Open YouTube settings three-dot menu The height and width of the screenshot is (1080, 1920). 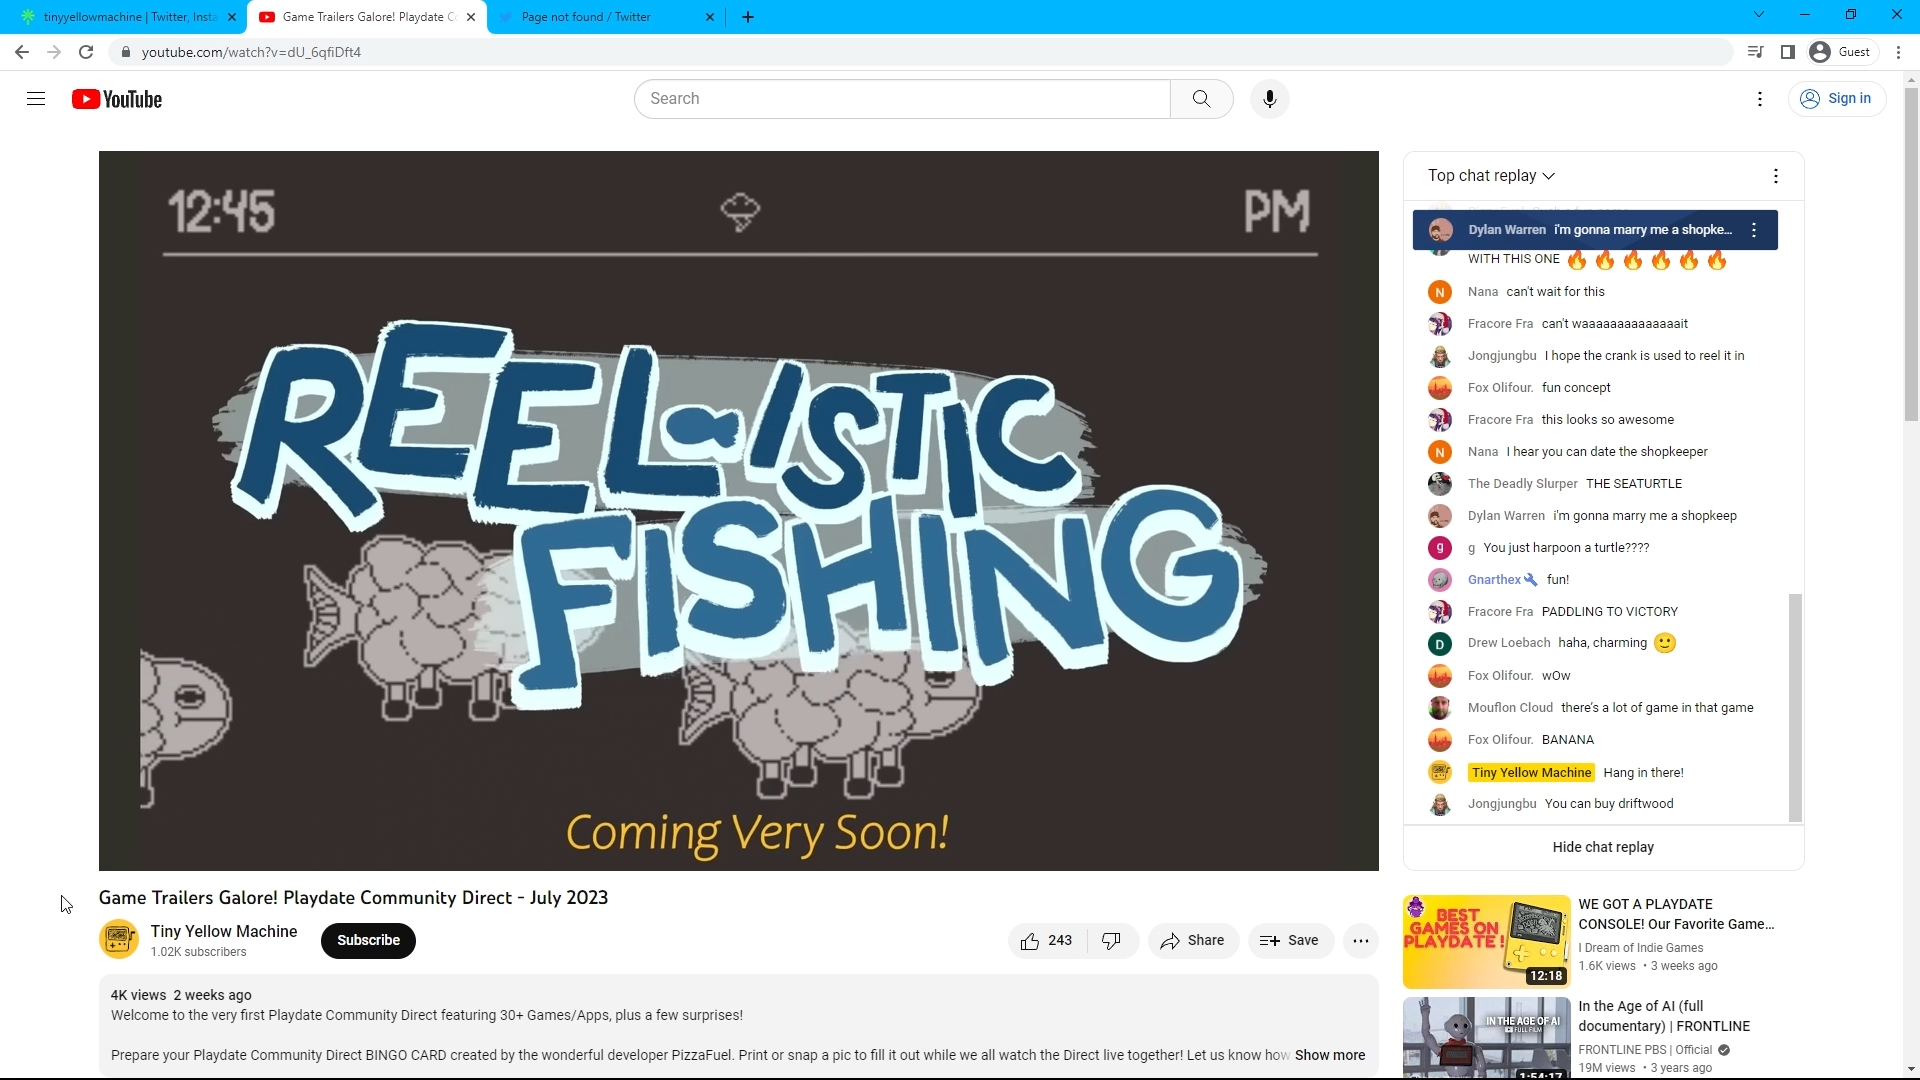tap(1760, 99)
